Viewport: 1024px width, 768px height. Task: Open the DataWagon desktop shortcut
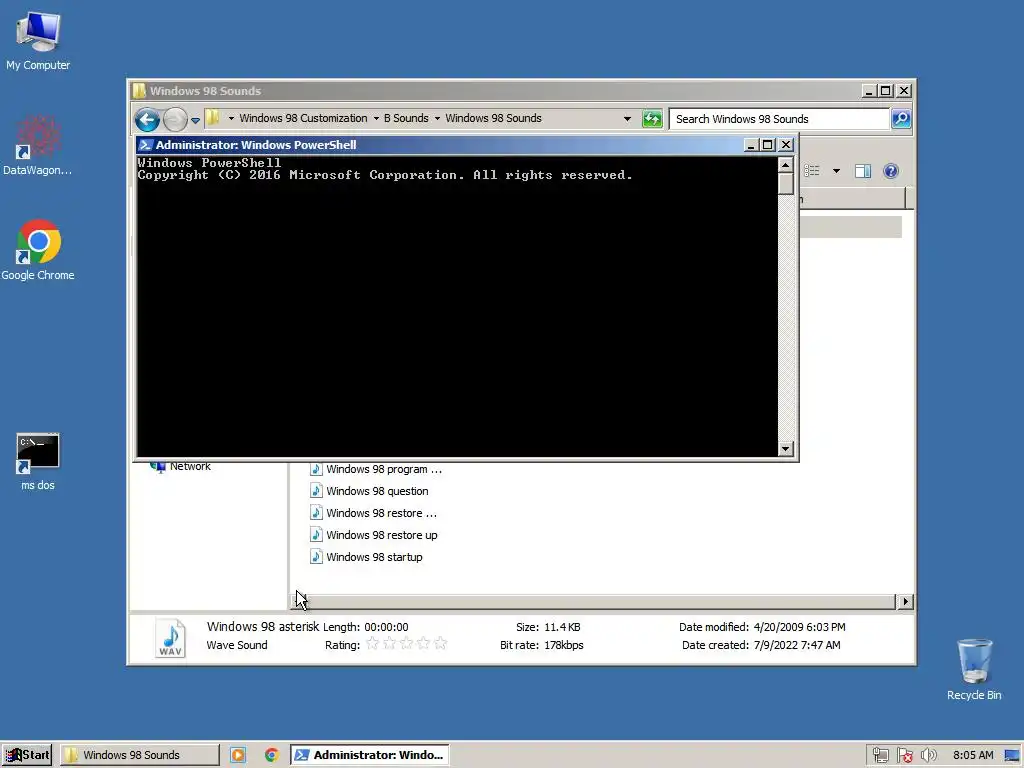38,145
